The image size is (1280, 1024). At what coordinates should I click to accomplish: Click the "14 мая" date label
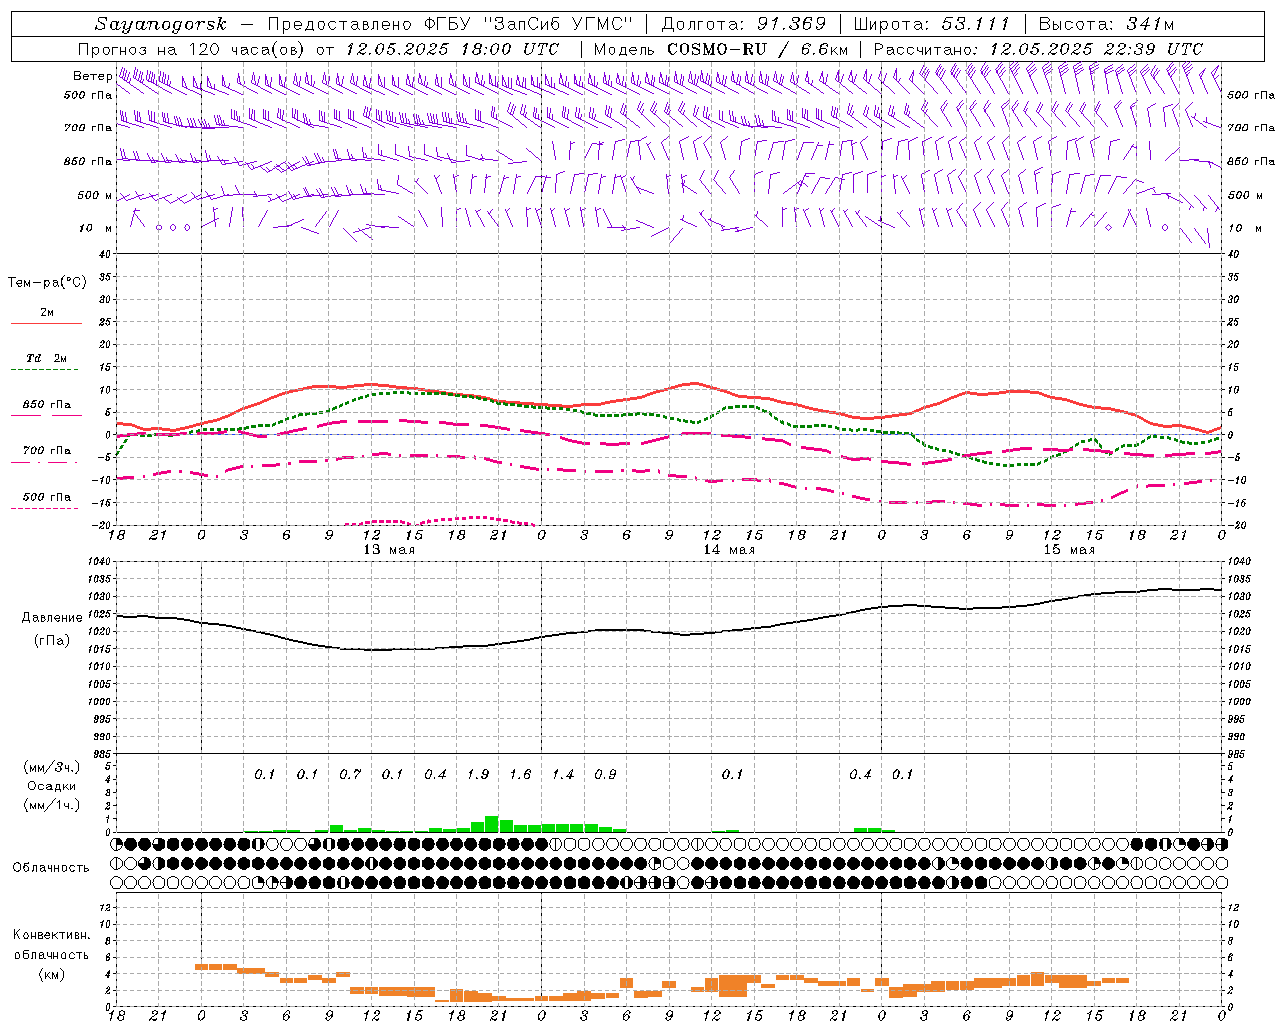(x=729, y=550)
